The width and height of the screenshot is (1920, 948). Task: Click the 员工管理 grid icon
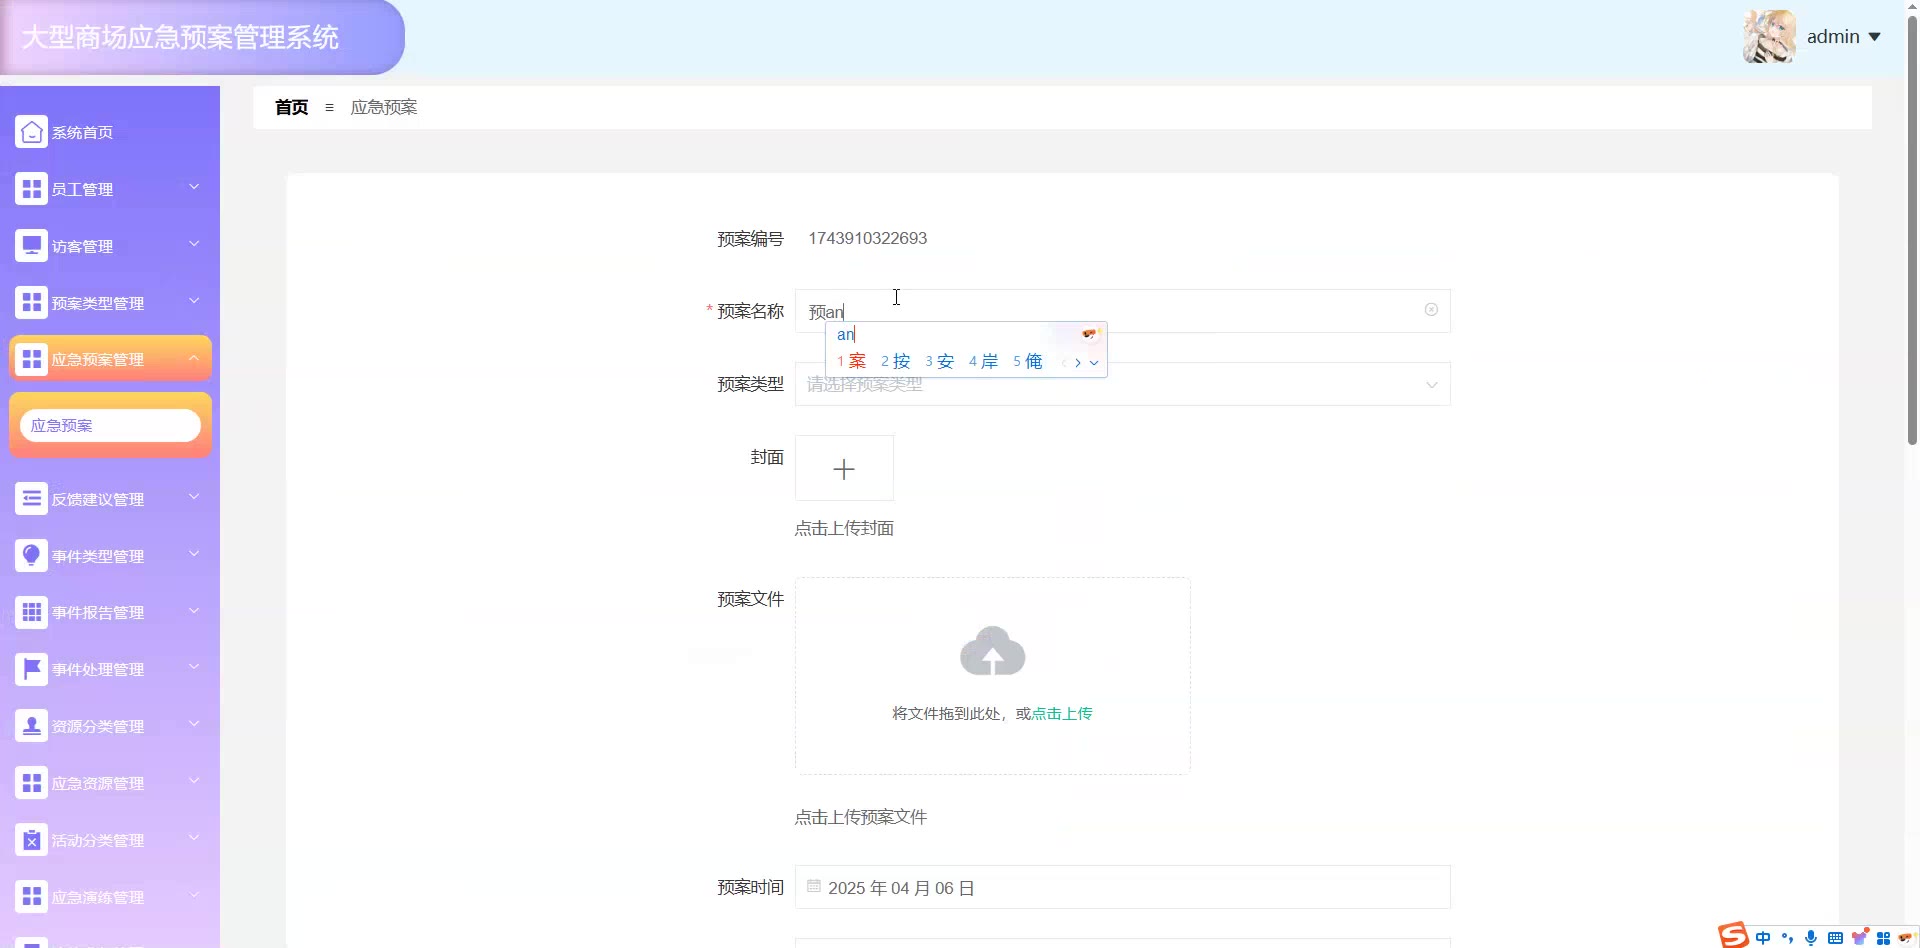pos(31,189)
